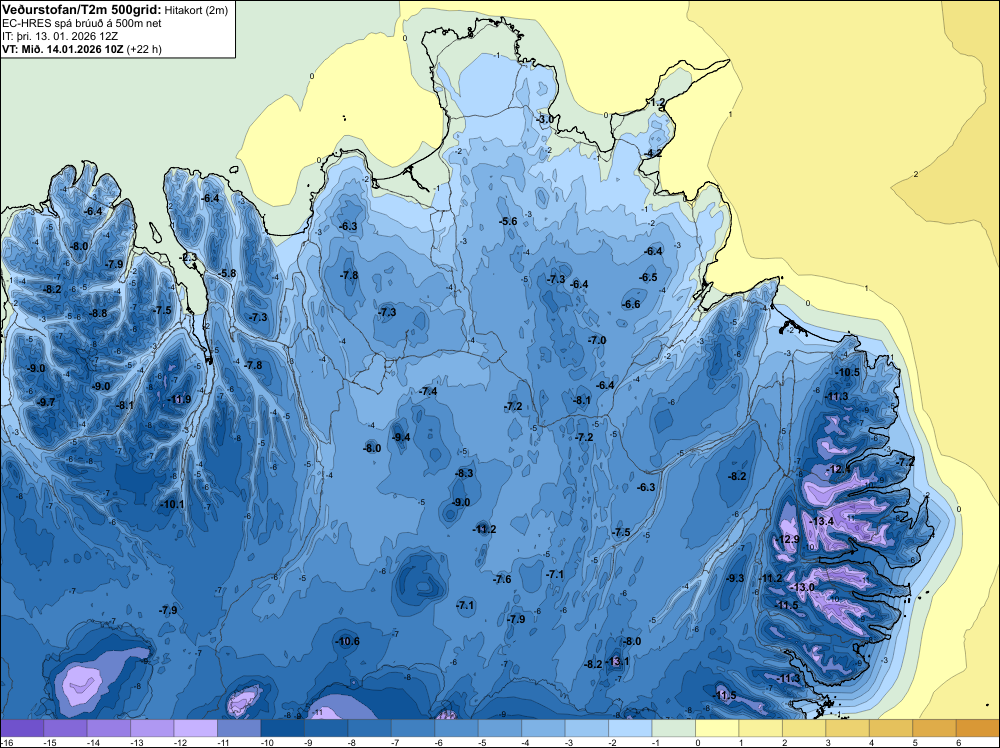This screenshot has width=1000, height=748.
Task: Click the legend color between -16 and -15
Action: click(22, 728)
